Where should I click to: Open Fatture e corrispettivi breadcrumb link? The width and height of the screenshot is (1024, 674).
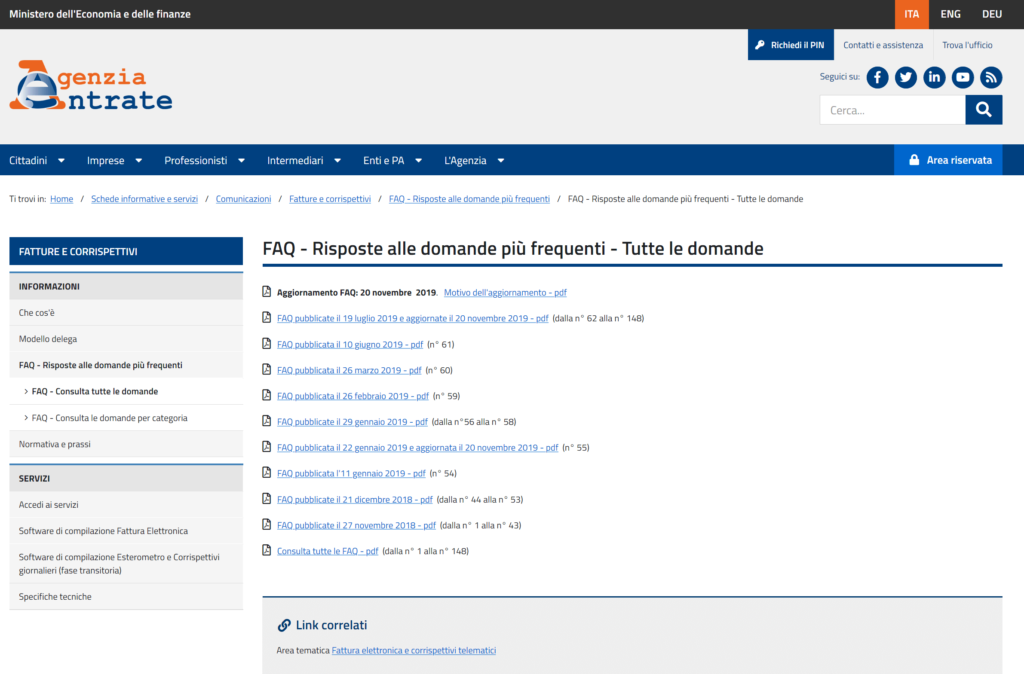[330, 199]
